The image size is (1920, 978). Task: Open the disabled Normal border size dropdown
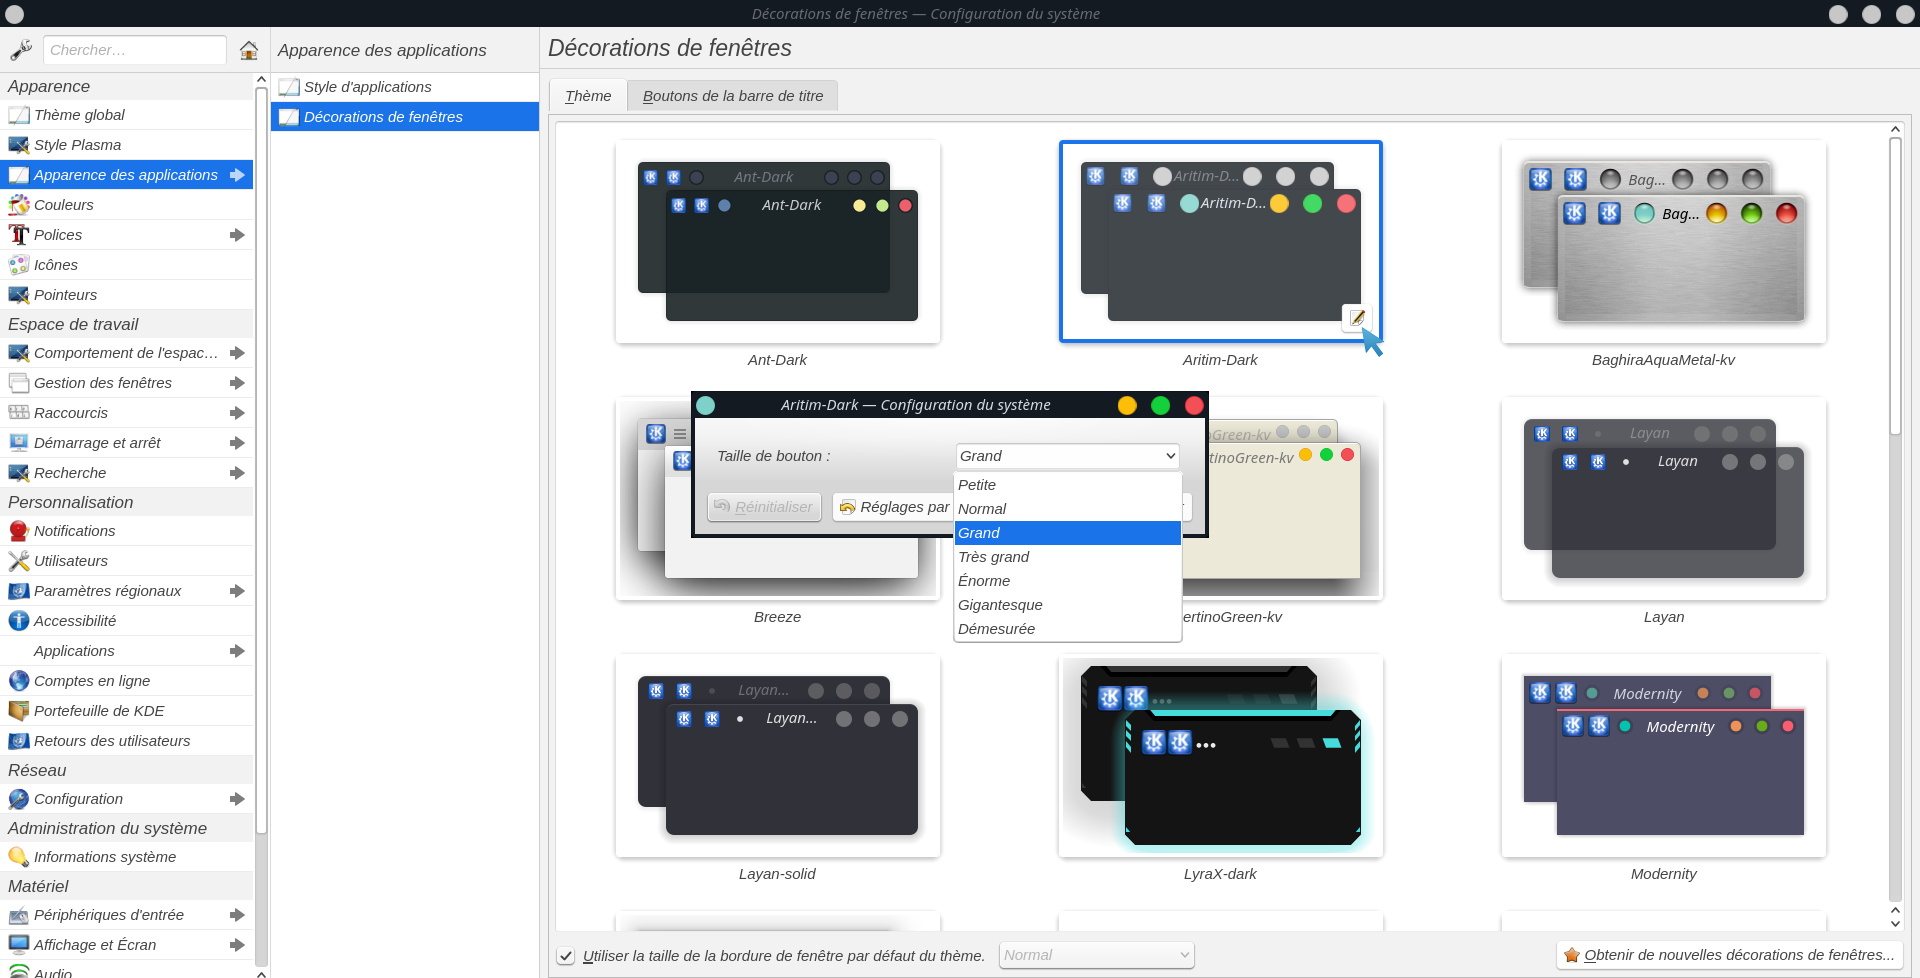click(1097, 955)
